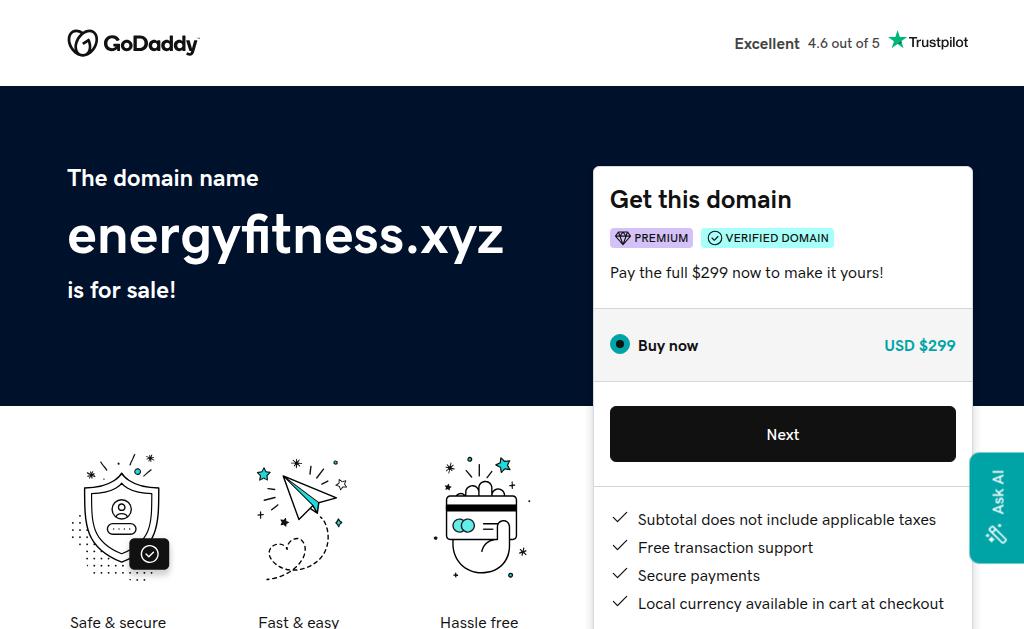Select the Buy now radio button
The image size is (1024, 629).
pyautogui.click(x=620, y=344)
